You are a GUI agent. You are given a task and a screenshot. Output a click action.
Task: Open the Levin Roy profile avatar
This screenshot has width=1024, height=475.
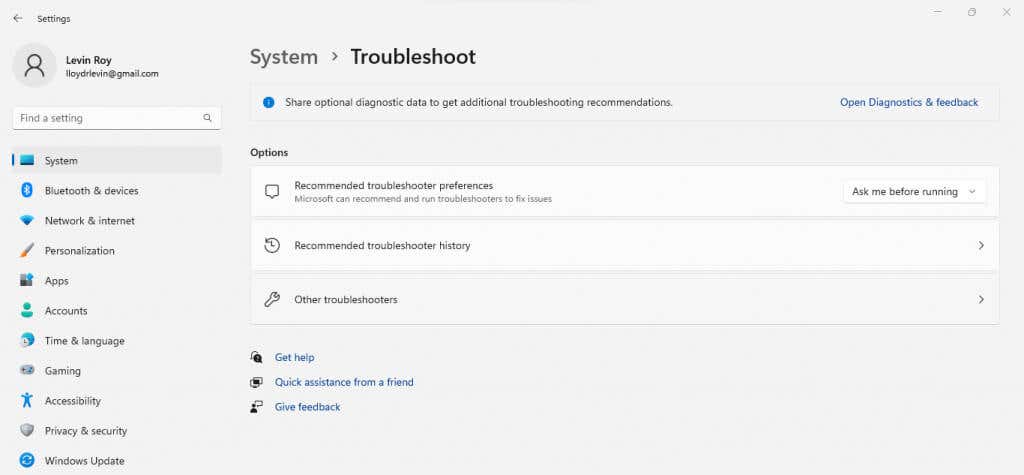[34, 65]
